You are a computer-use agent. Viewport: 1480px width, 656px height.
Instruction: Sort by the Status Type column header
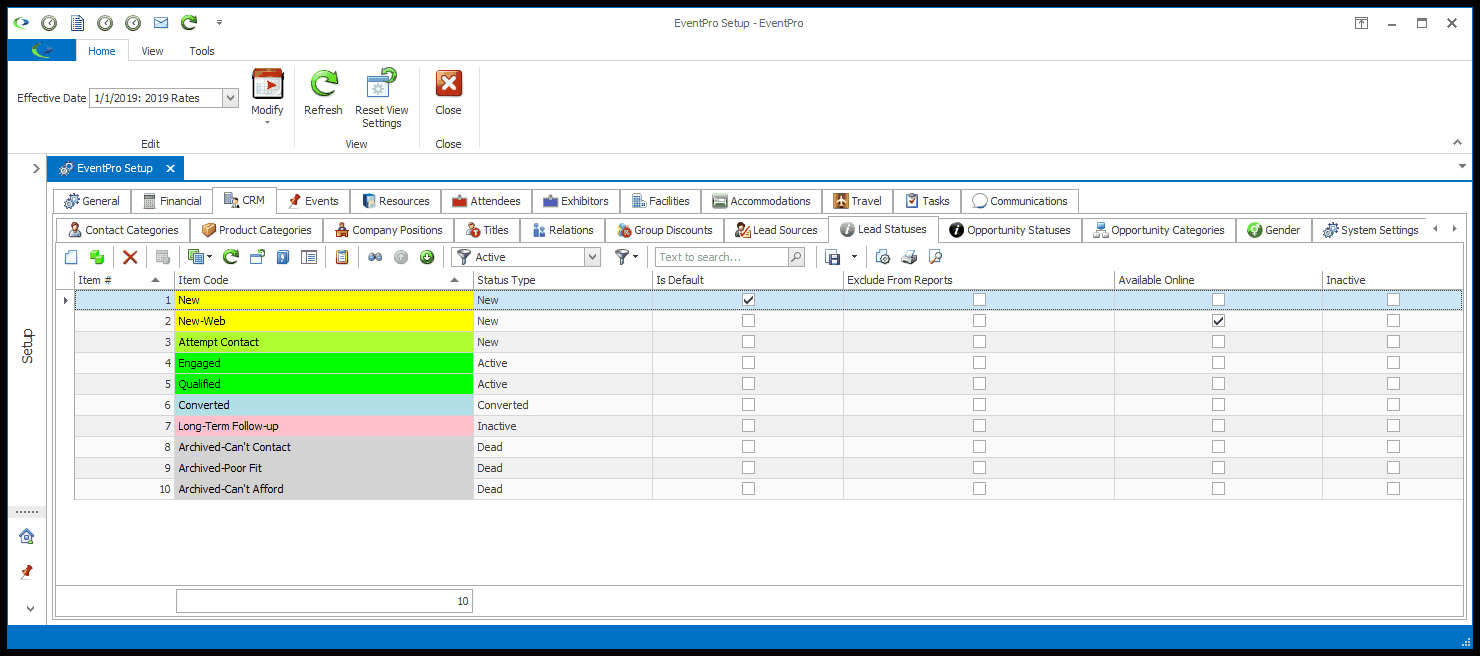pos(562,280)
